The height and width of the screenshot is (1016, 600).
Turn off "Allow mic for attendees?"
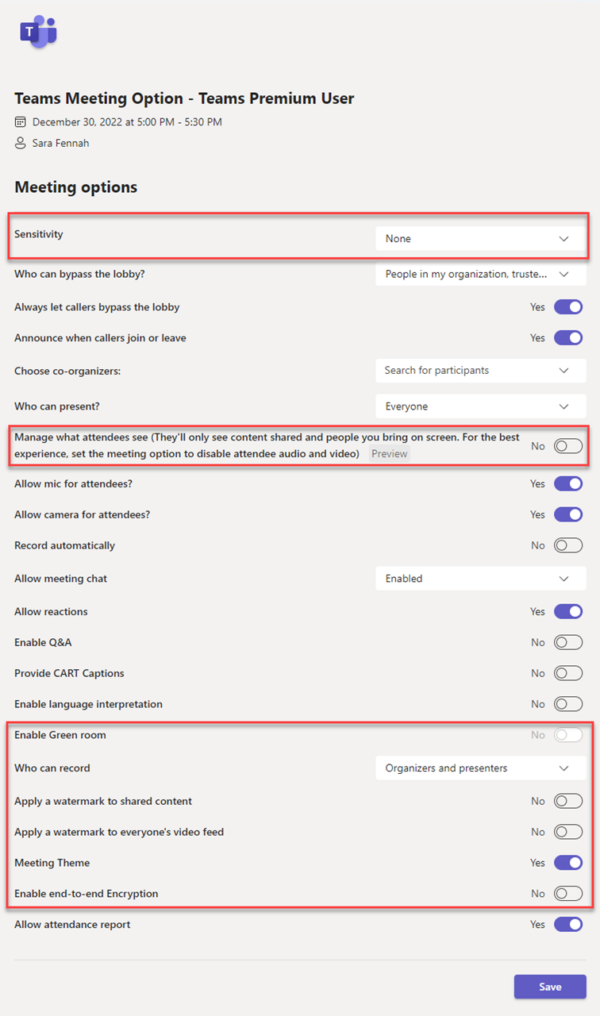568,483
